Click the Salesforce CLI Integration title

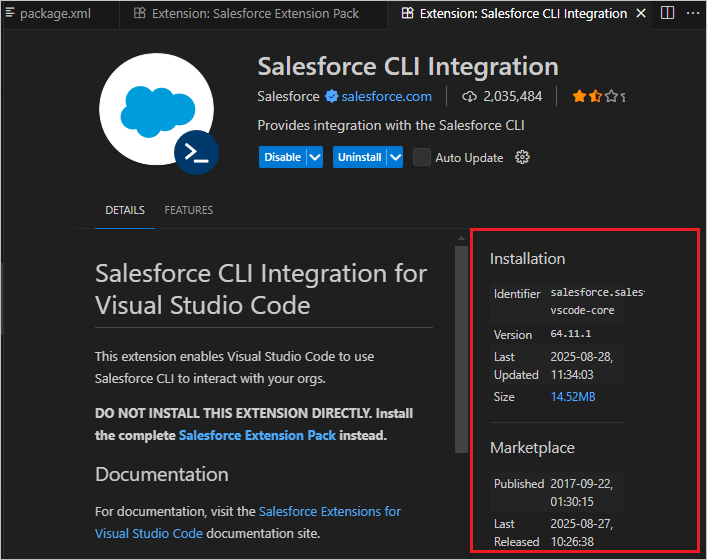click(408, 67)
